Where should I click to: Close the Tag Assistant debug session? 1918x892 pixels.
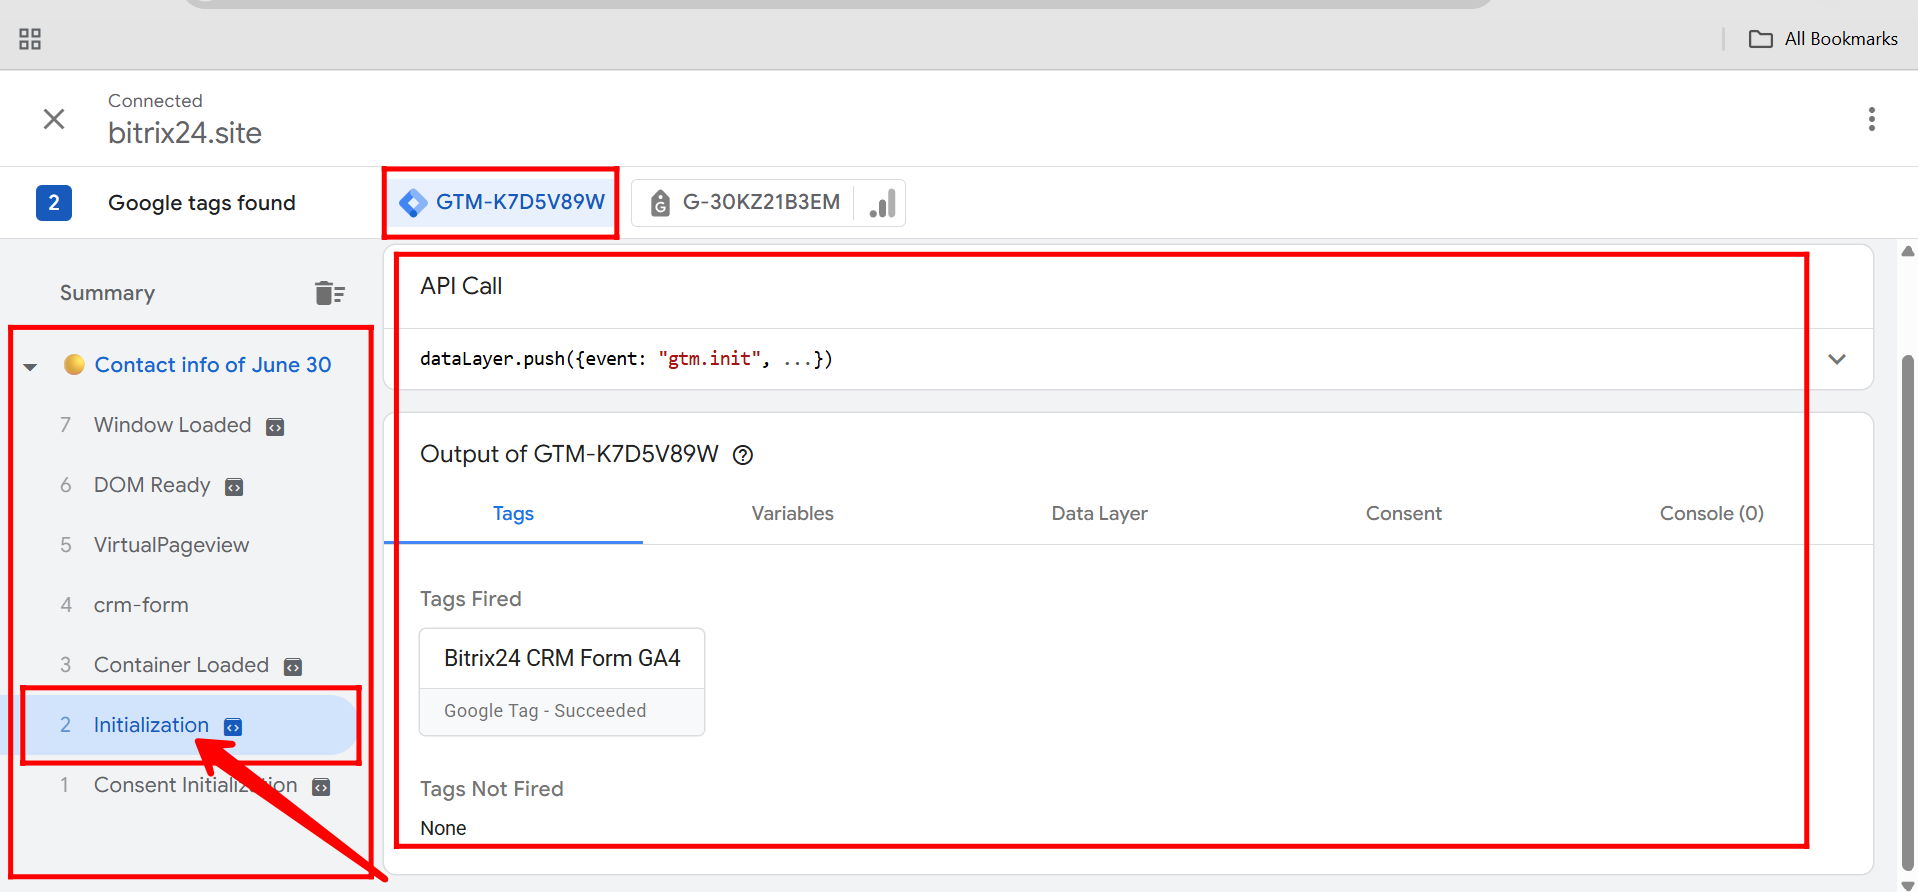point(54,119)
